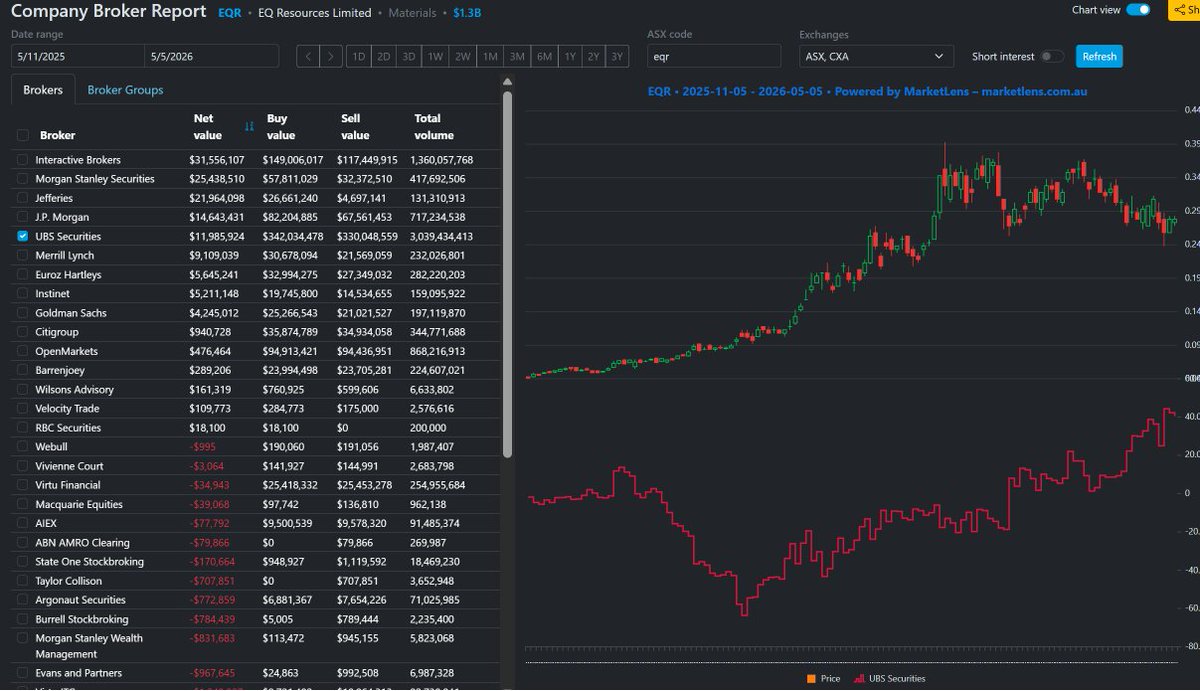Click the end date field 5/5/2026
Screen dimensions: 1200x691
[x=212, y=56]
